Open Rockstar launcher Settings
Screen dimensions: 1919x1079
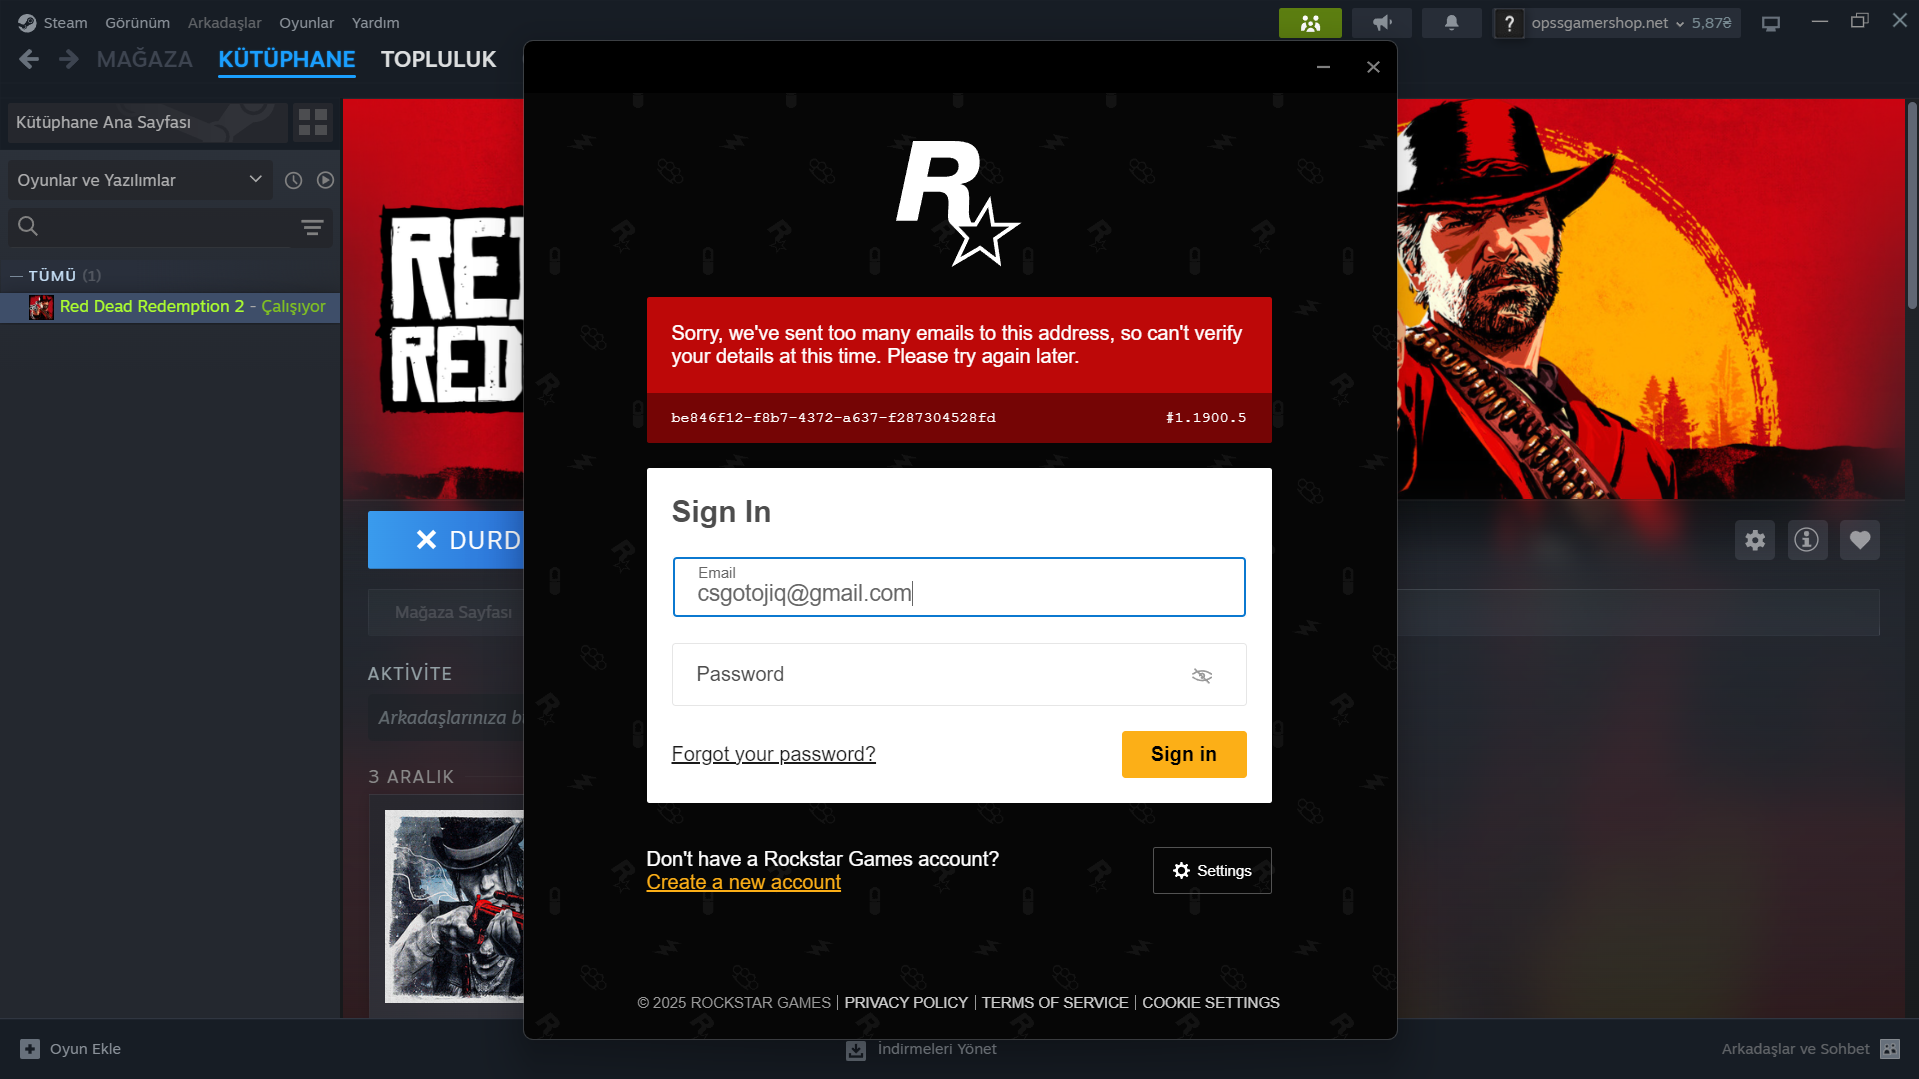coord(1212,871)
